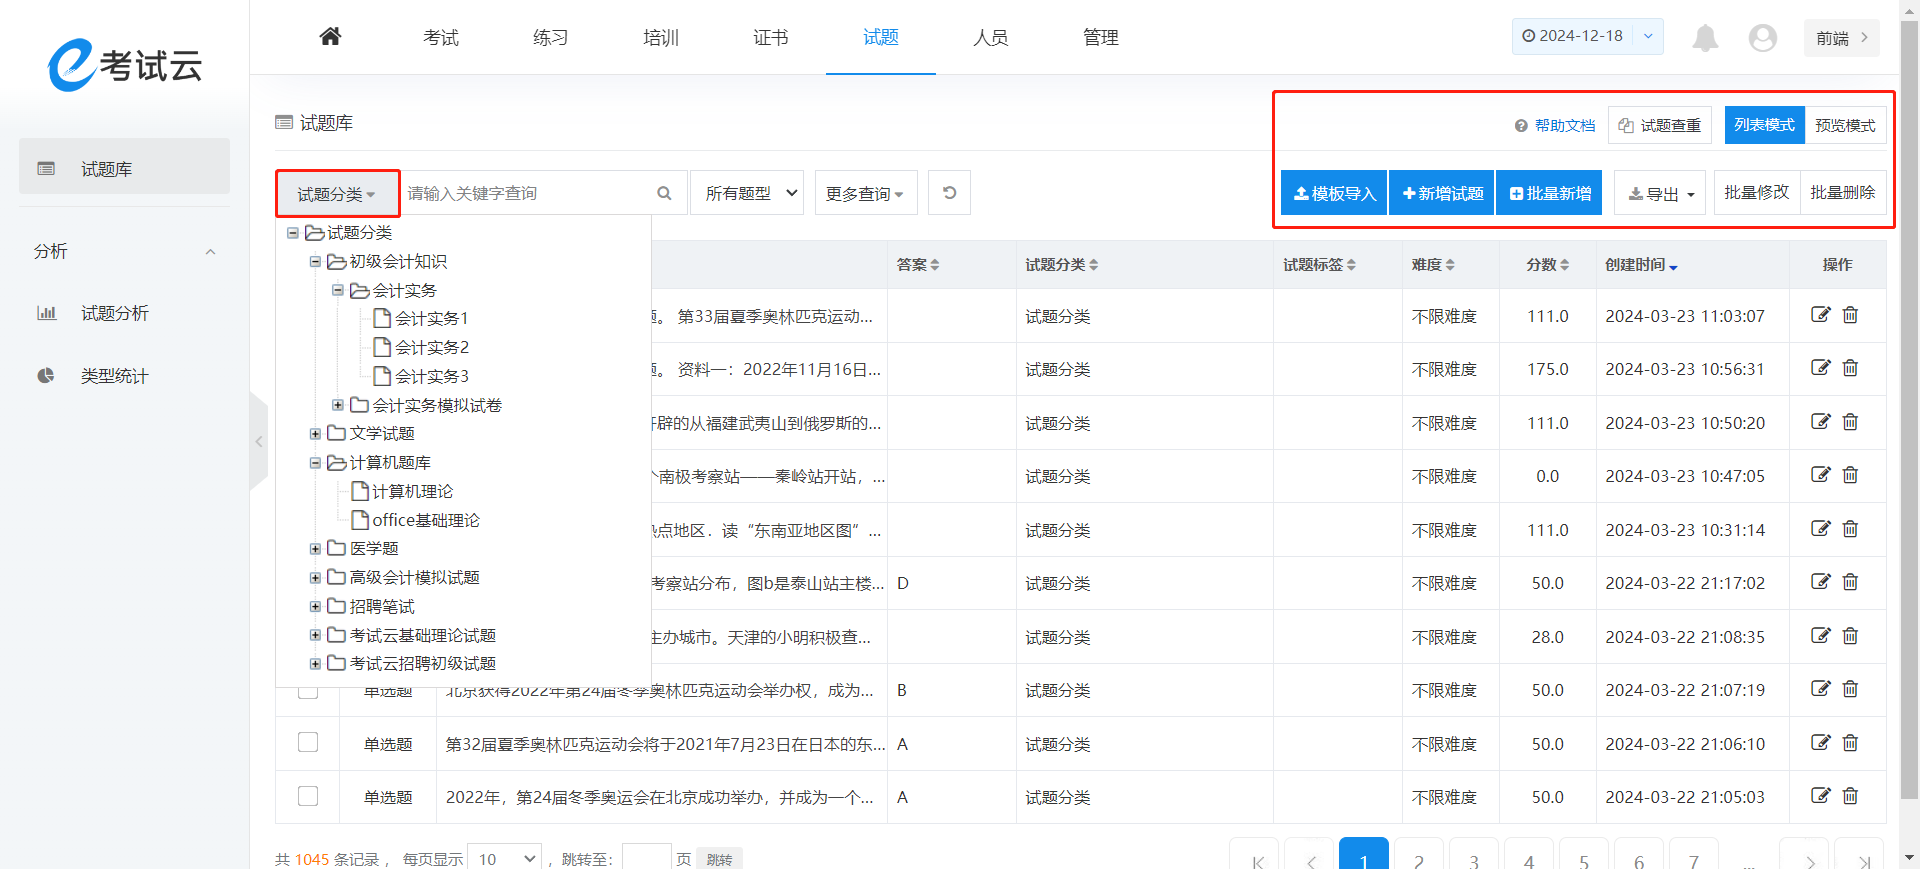1920x869 pixels.
Task: Click the home icon in top navigation
Action: 330,37
